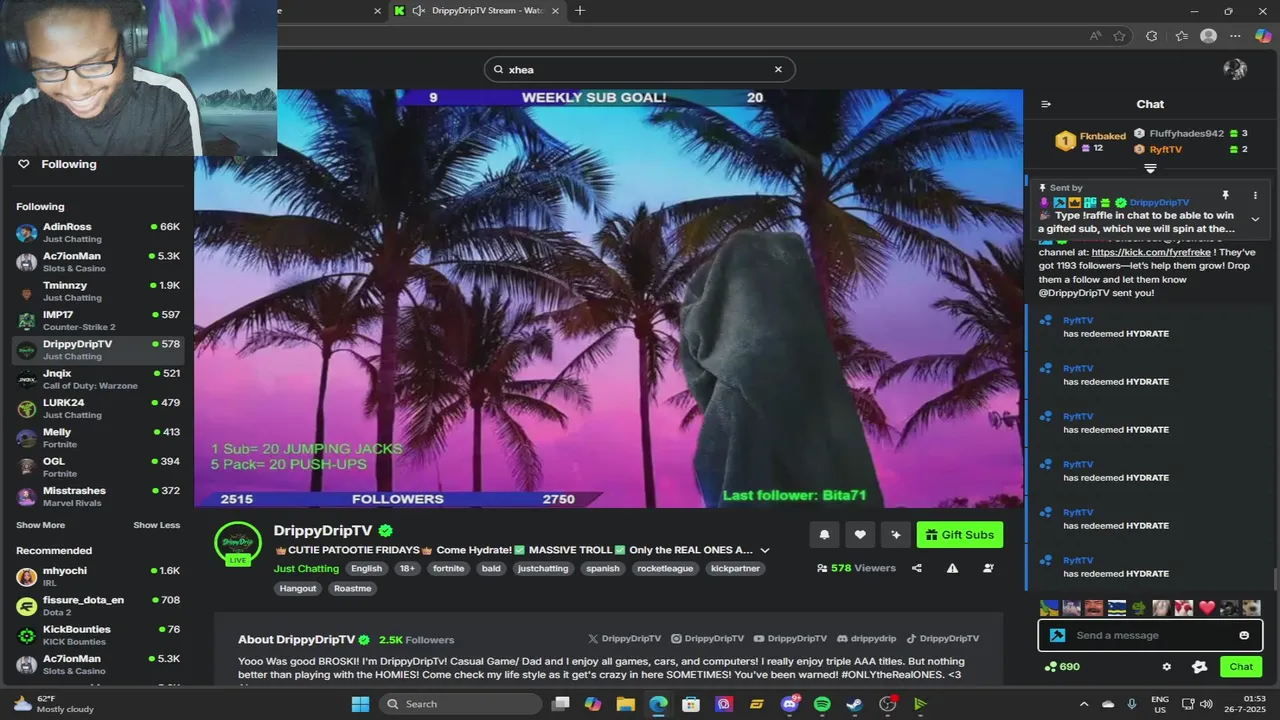Click the xhea search field
Image resolution: width=1280 pixels, height=720 pixels.
click(639, 69)
